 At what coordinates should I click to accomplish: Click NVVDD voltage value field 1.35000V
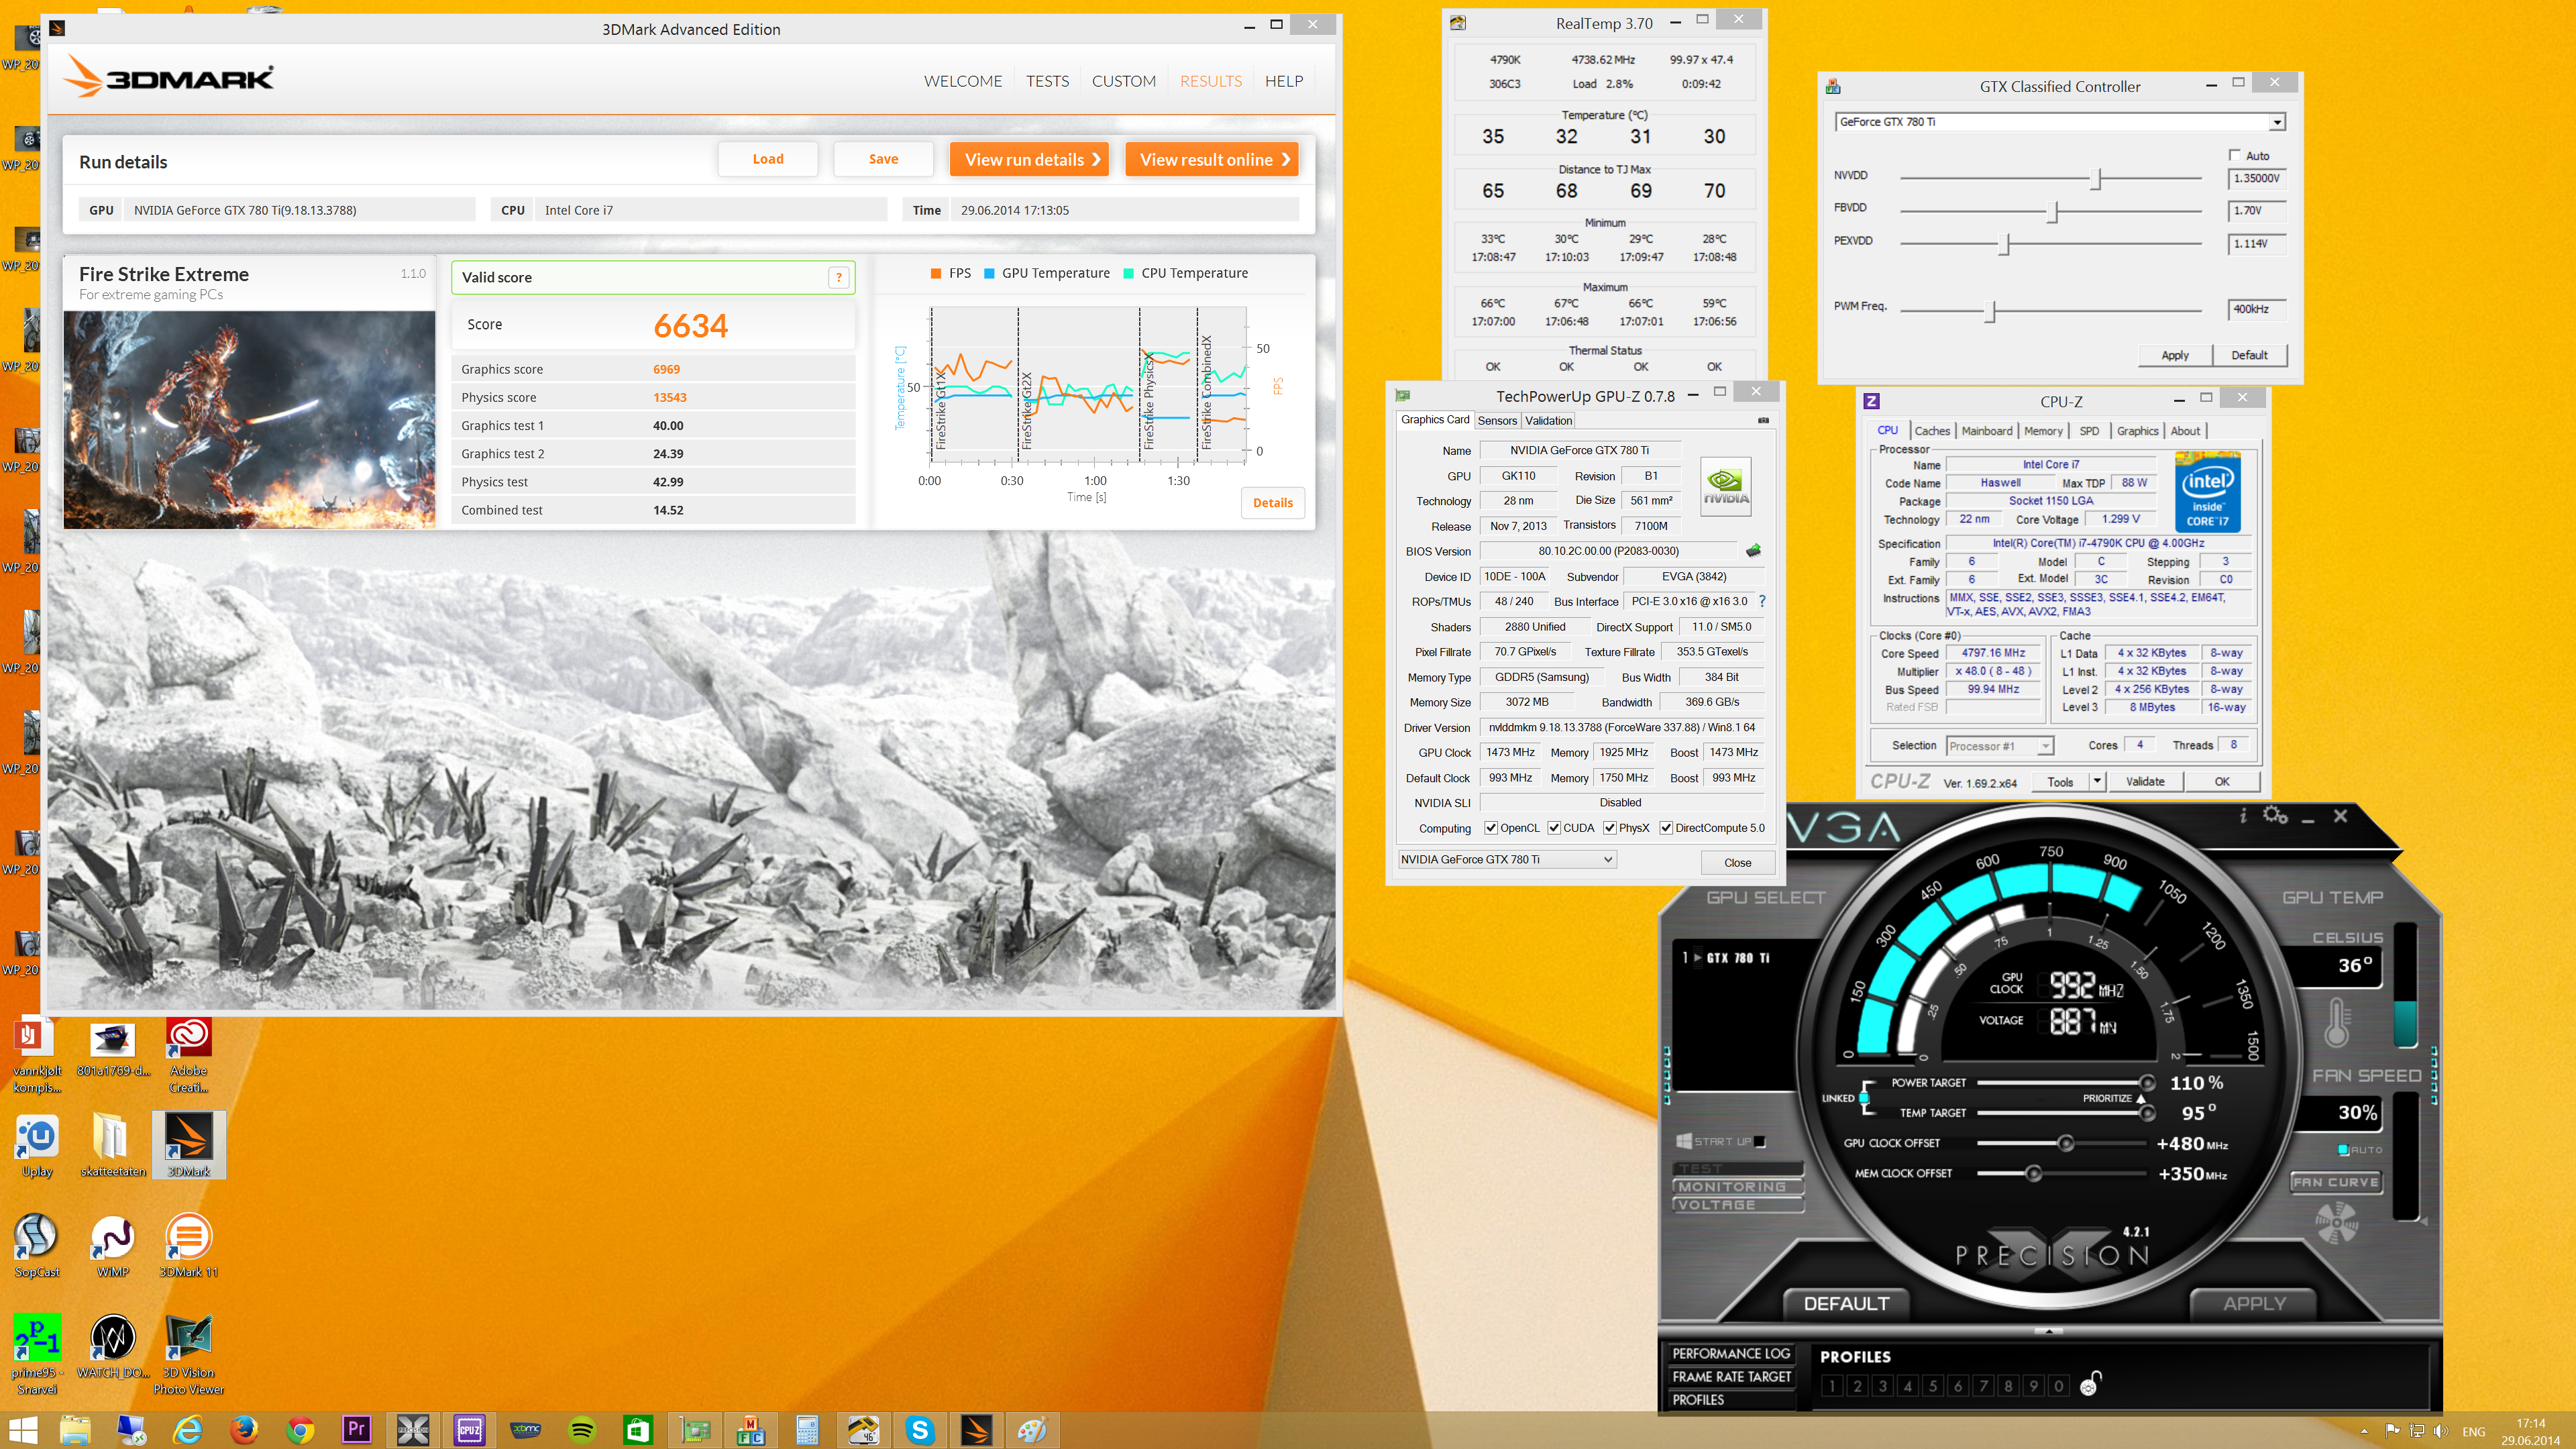click(x=2256, y=178)
